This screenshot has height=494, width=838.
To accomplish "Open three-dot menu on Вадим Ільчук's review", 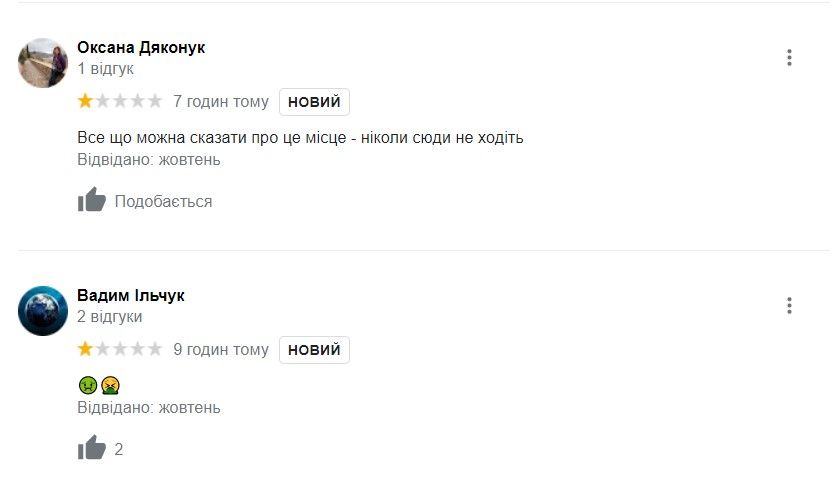I will pyautogui.click(x=789, y=306).
